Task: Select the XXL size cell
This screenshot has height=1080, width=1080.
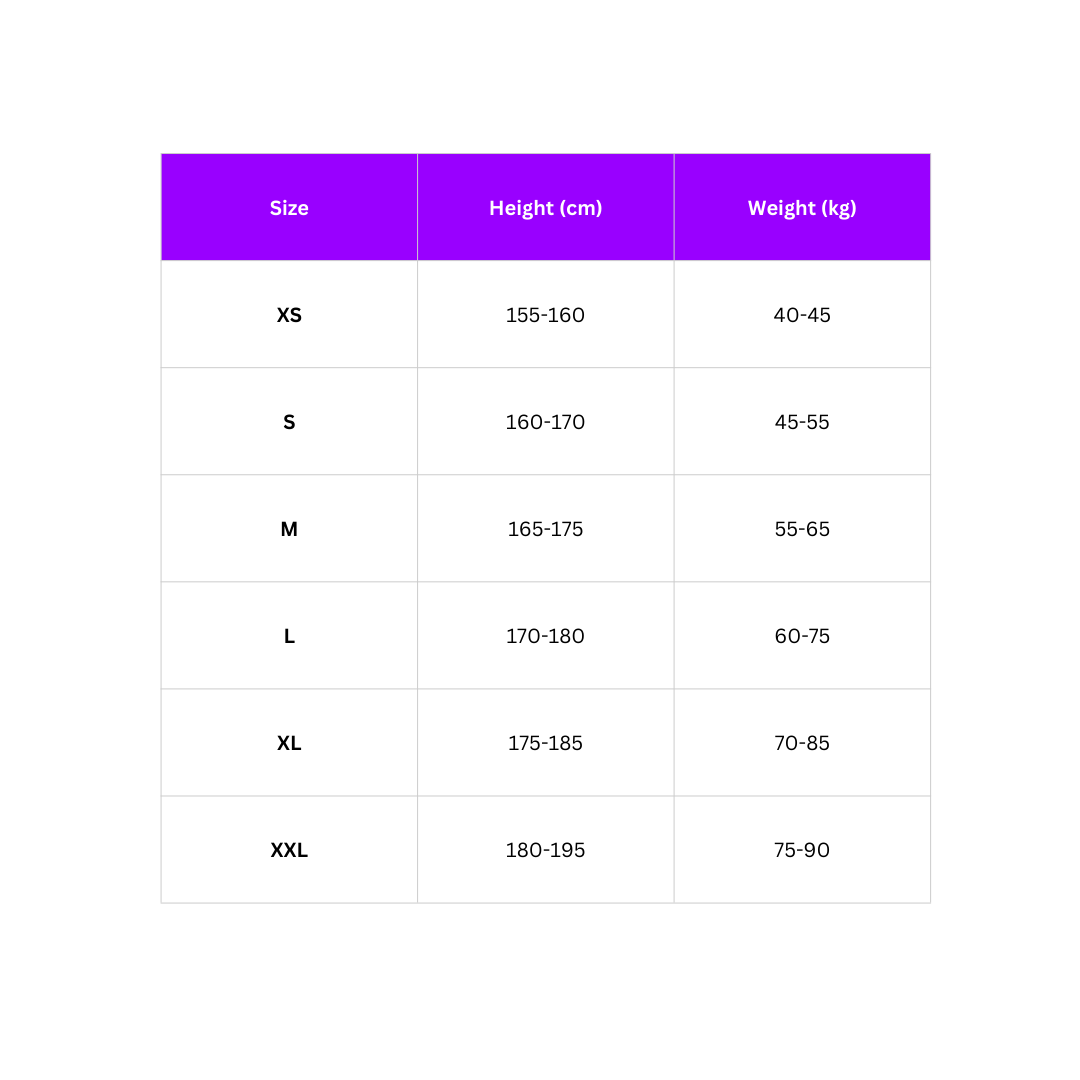Action: pos(289,850)
